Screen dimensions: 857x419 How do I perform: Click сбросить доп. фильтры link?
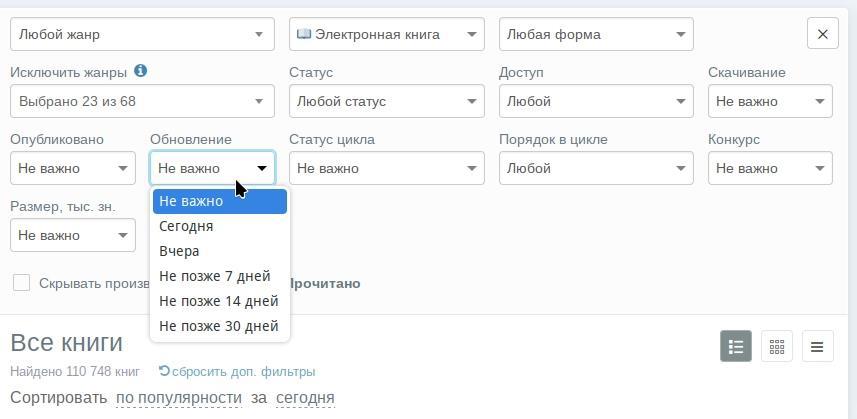point(243,372)
